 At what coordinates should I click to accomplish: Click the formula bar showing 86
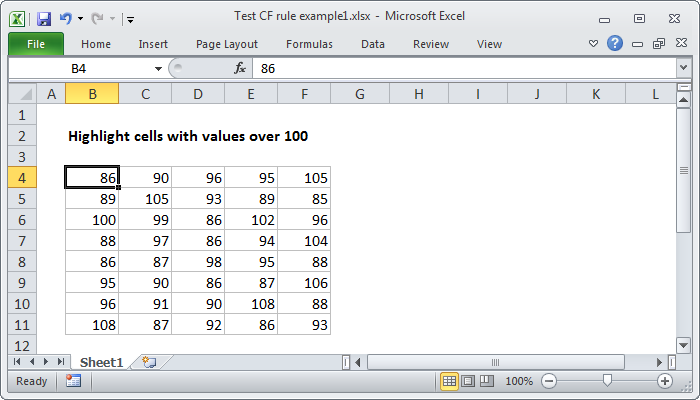pyautogui.click(x=464, y=68)
